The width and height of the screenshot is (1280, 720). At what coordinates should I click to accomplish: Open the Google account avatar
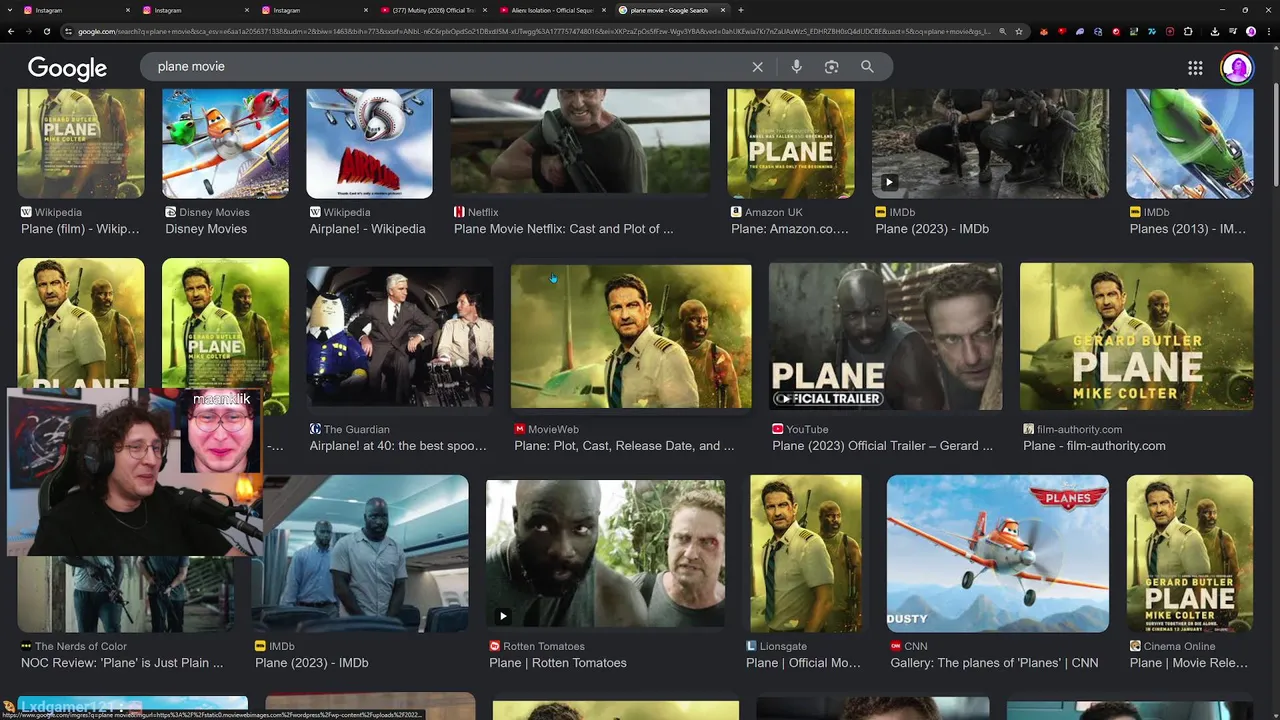[x=1237, y=68]
